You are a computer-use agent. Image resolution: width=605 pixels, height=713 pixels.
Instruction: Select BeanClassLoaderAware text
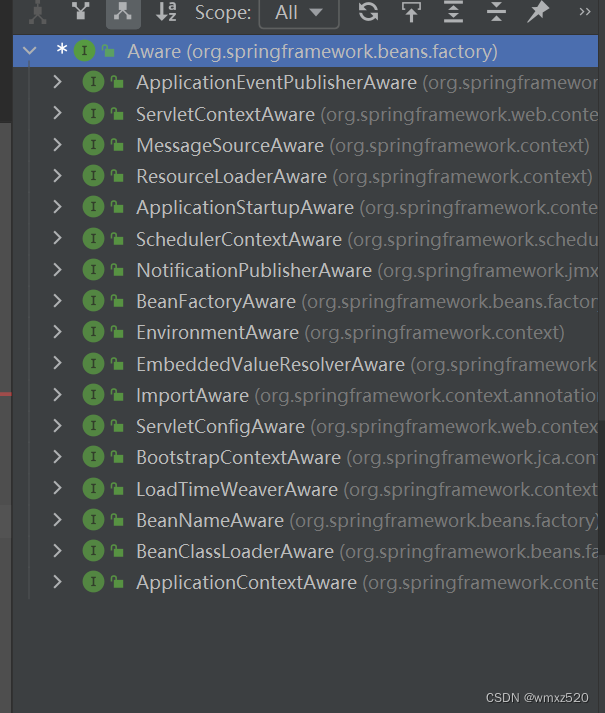[x=235, y=552]
